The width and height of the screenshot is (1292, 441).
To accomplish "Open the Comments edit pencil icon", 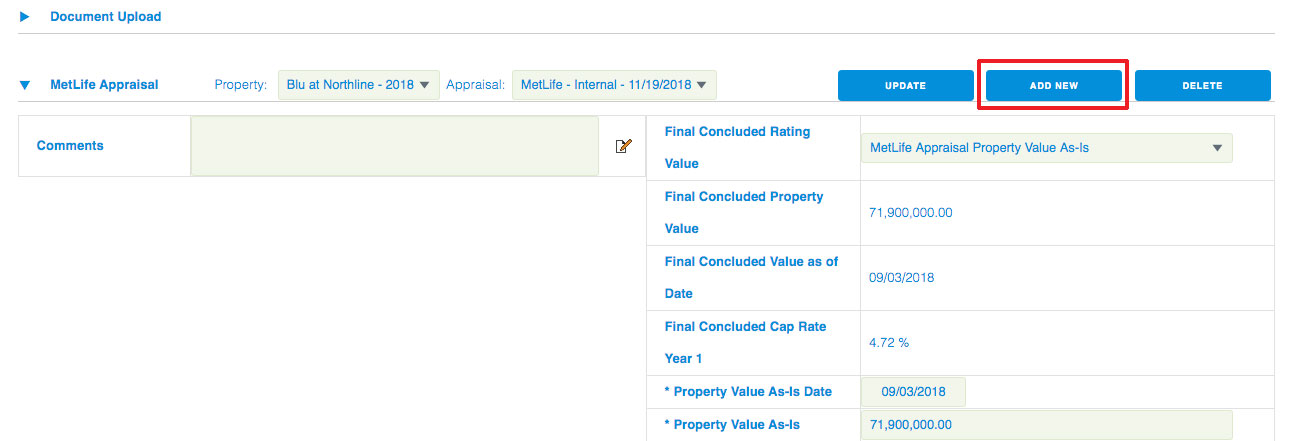I will [623, 146].
